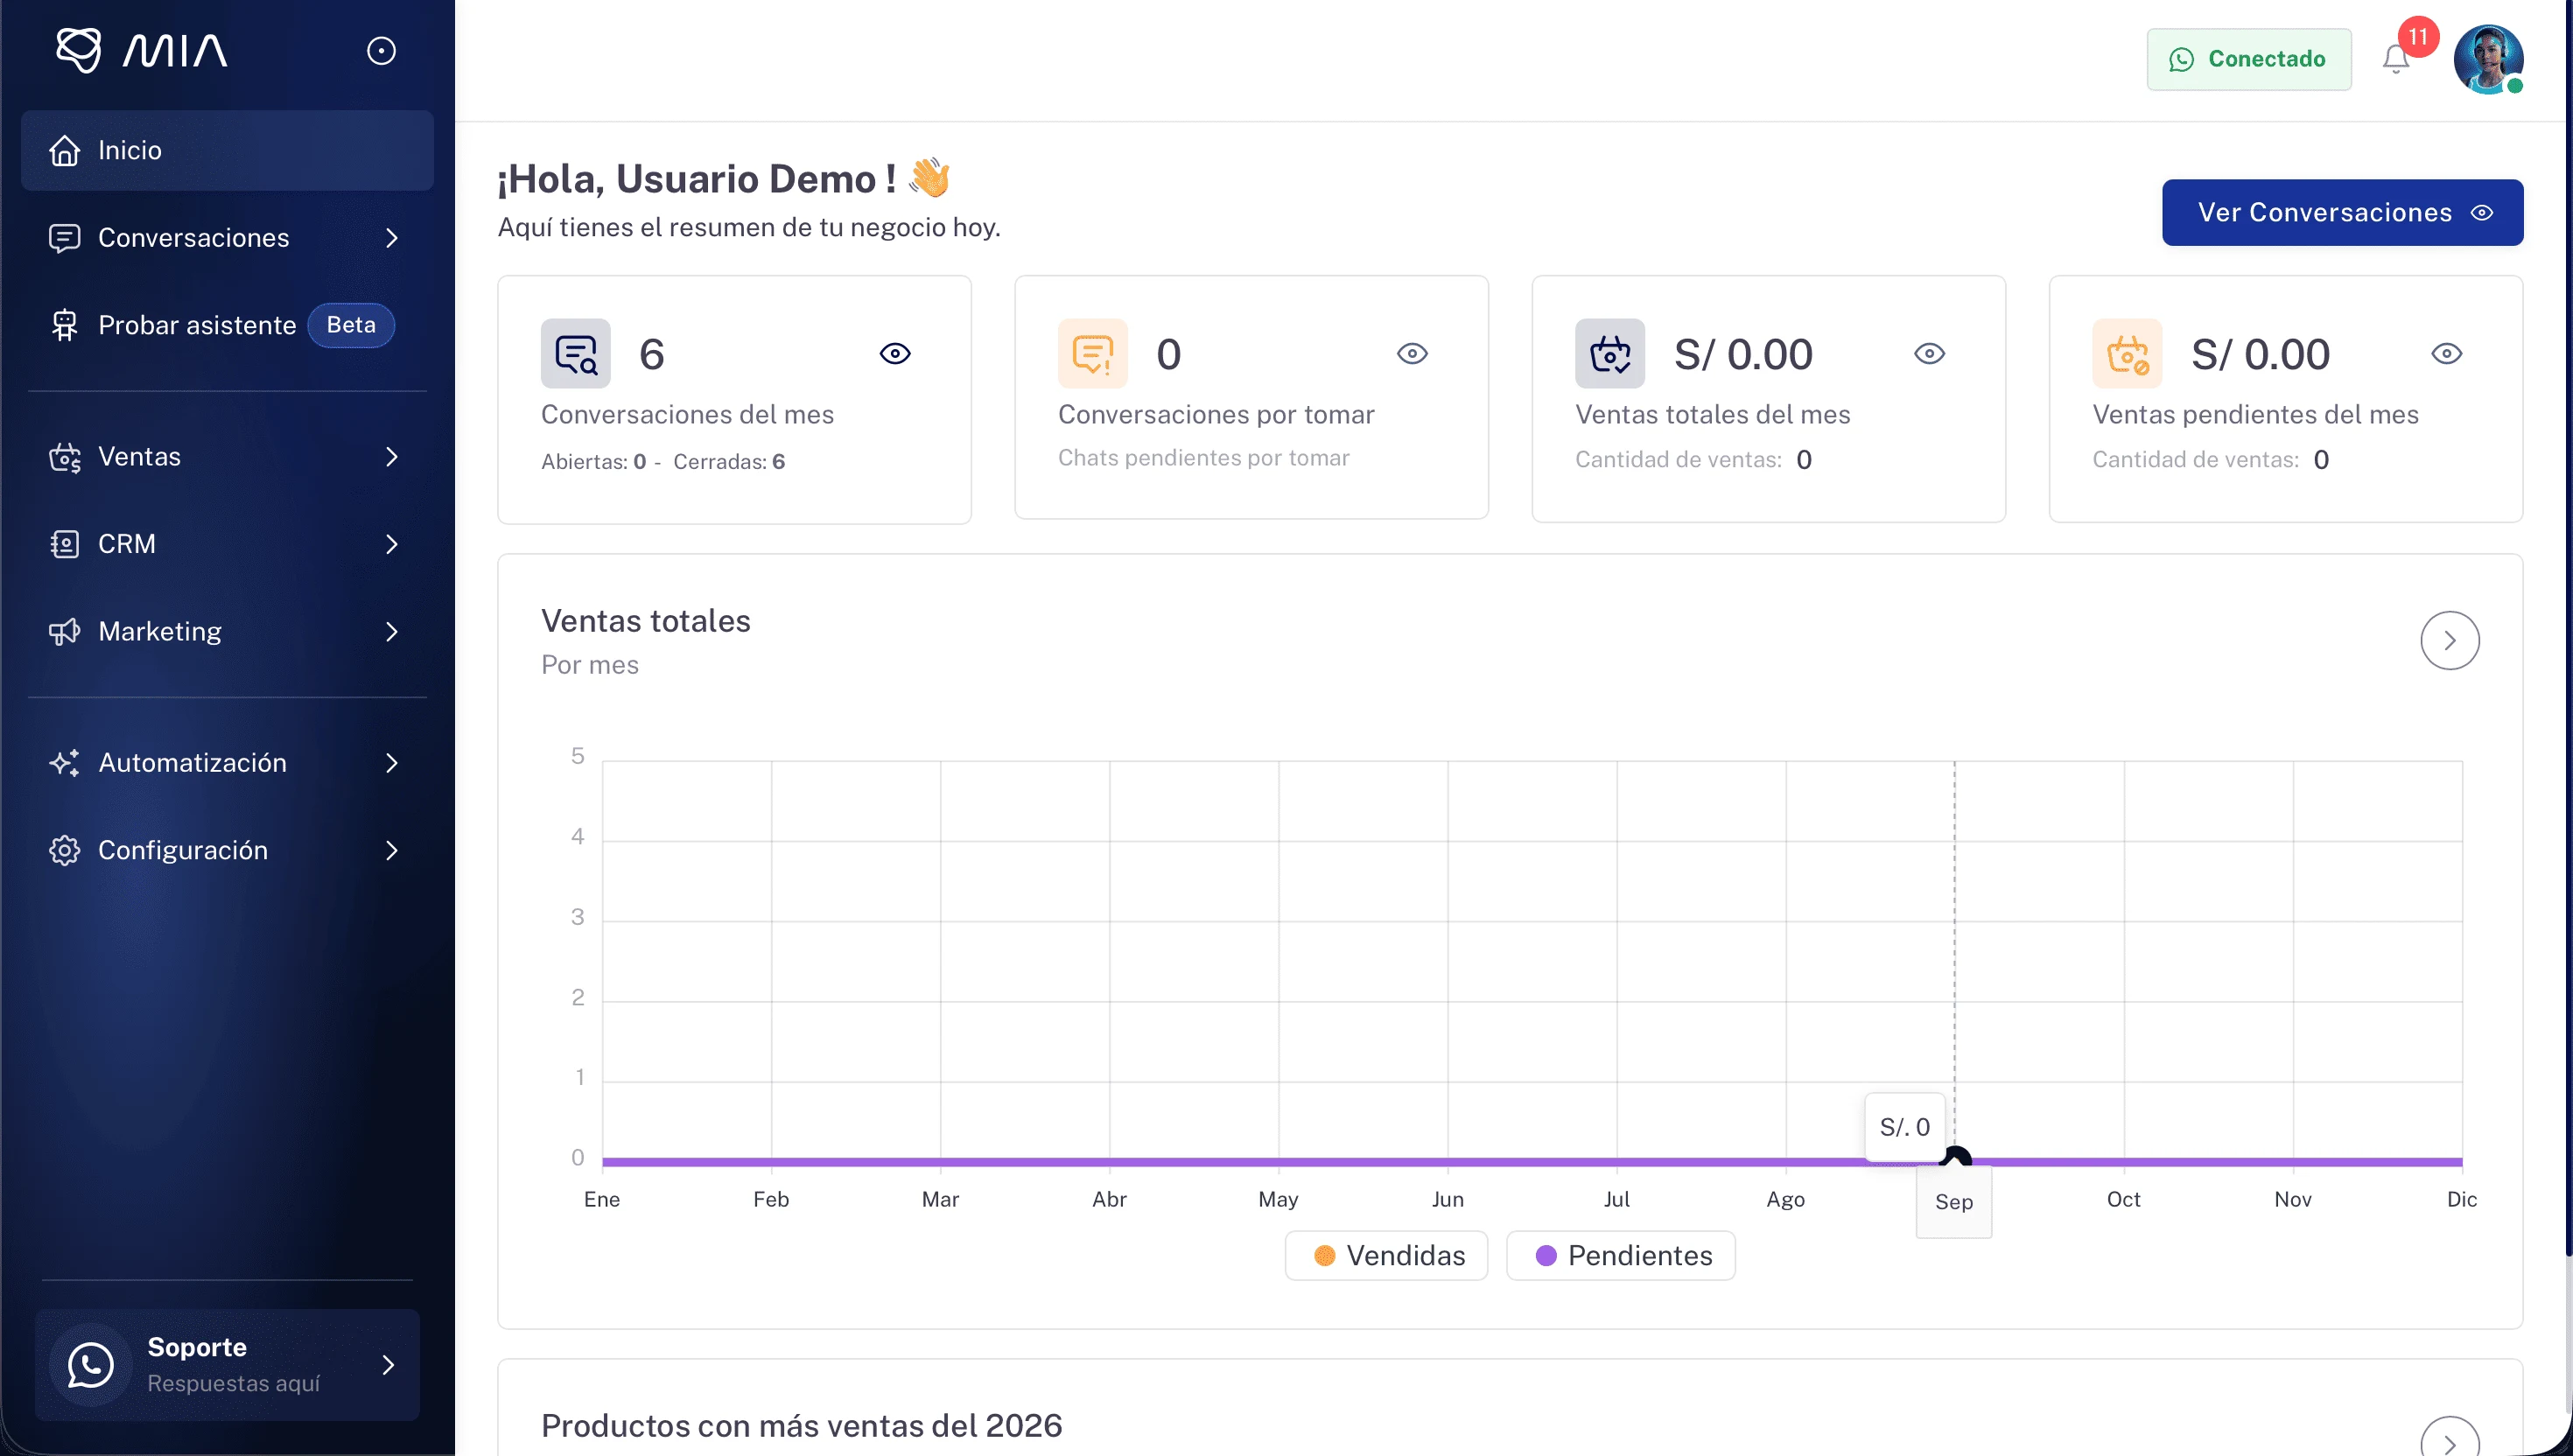Collapse sidebar with the circle toggle icon
Image resolution: width=2573 pixels, height=1456 pixels.
tap(381, 51)
